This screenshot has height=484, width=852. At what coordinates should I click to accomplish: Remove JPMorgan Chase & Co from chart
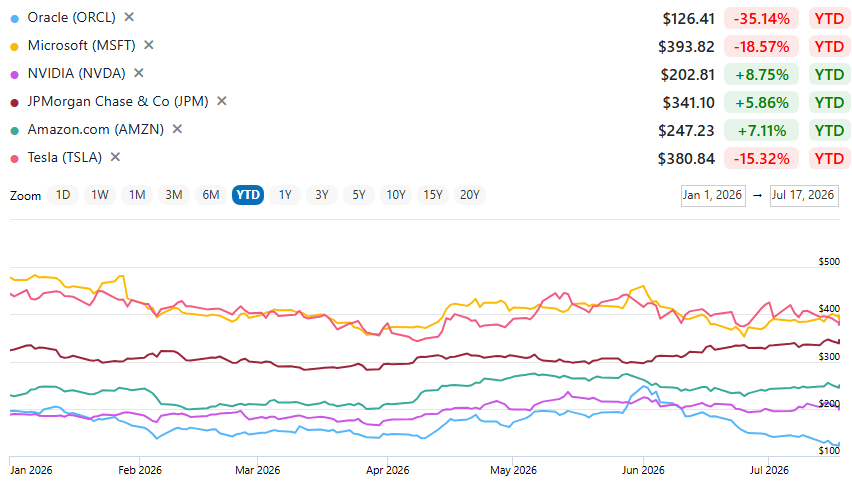tap(221, 101)
